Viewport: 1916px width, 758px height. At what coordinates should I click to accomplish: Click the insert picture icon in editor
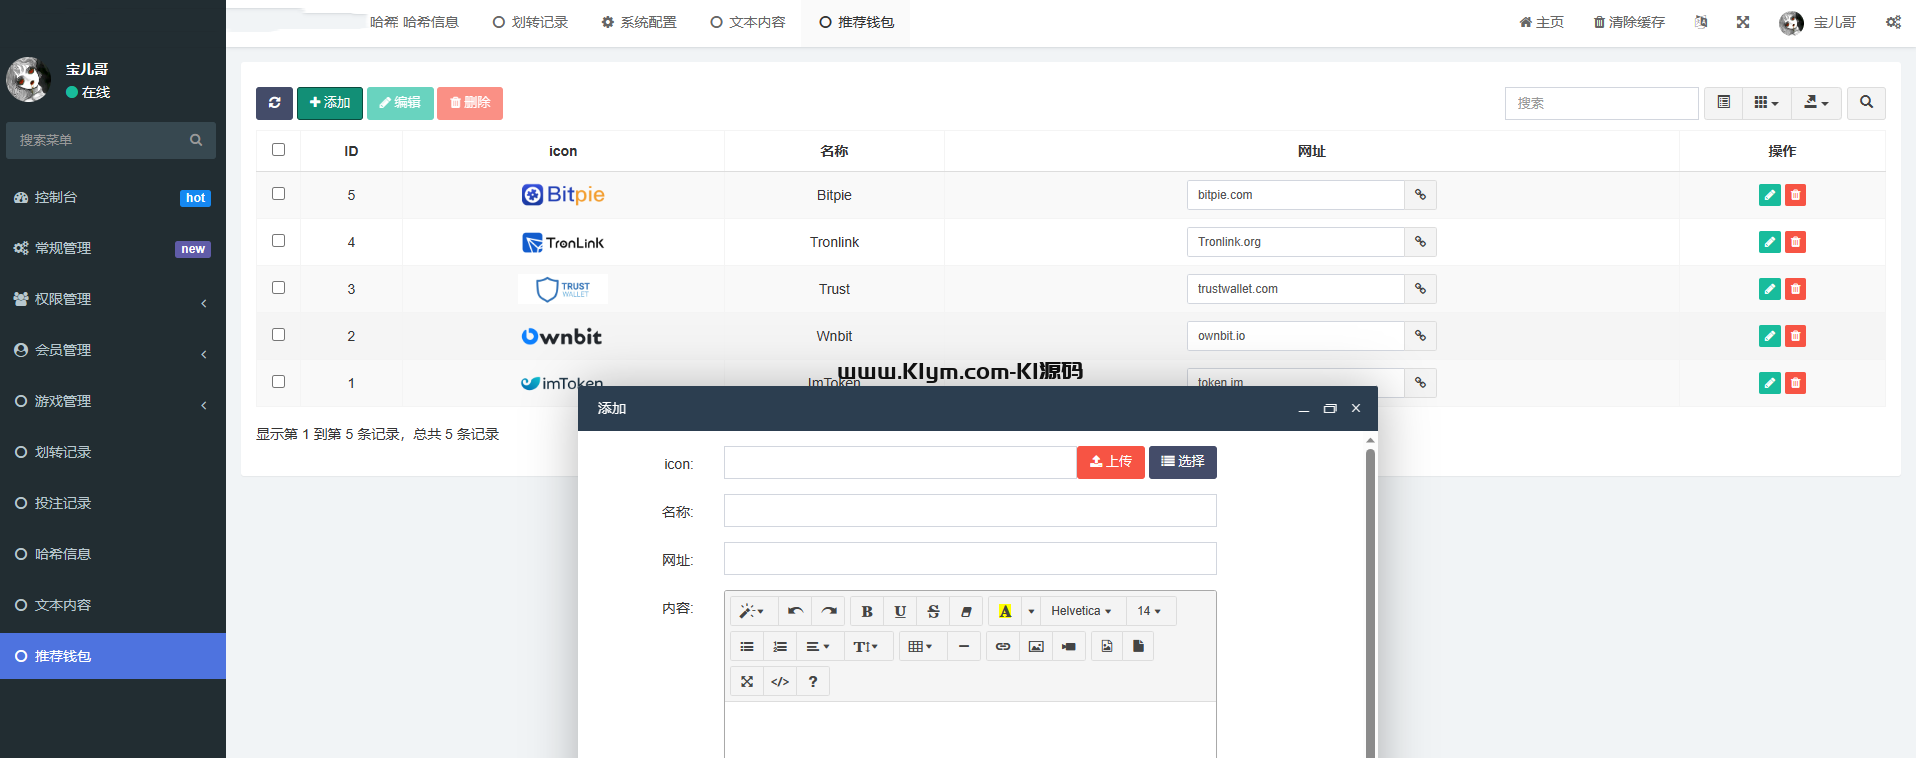1036,647
